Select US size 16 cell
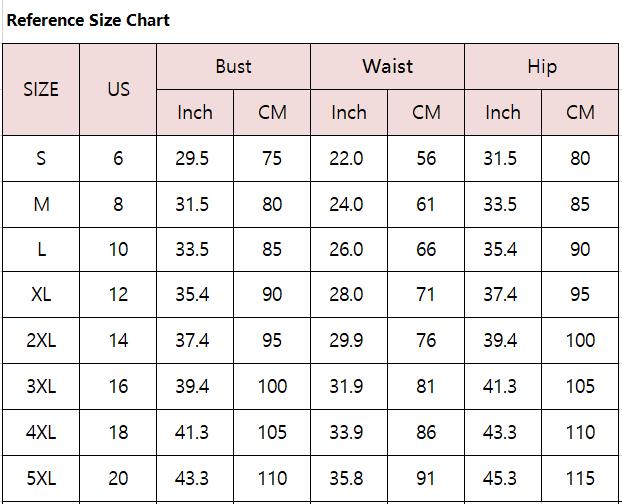 [x=118, y=386]
